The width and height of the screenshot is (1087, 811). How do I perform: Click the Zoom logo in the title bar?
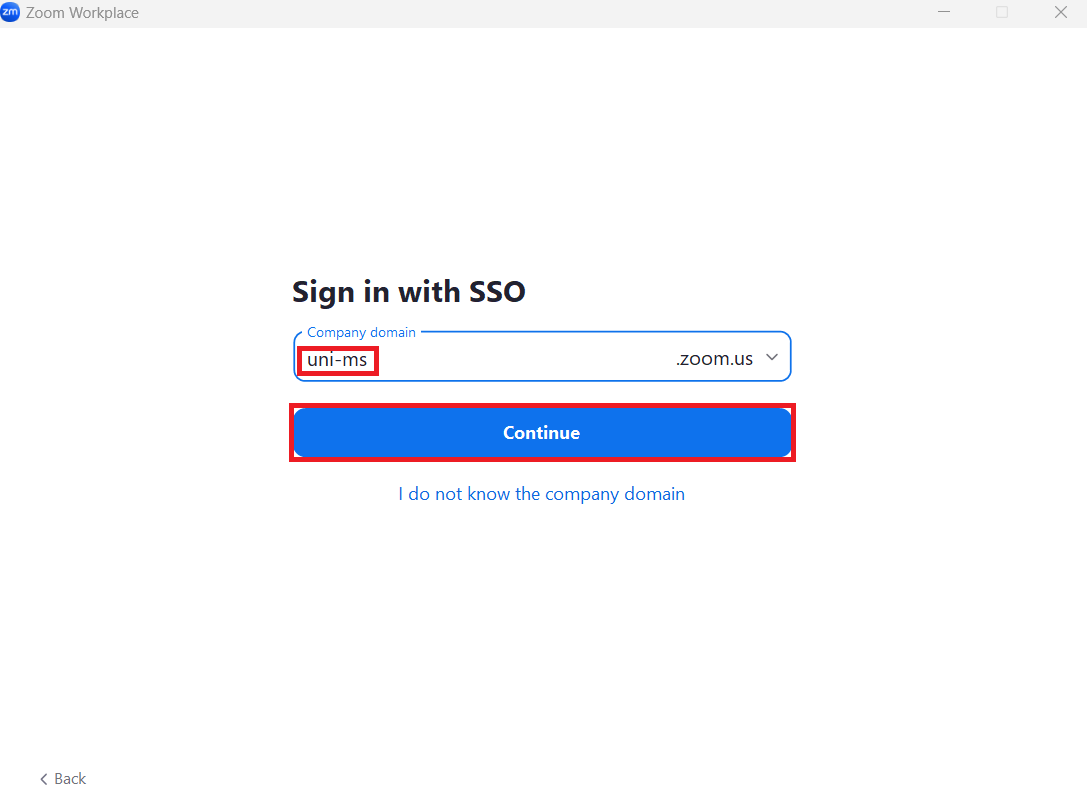[x=10, y=13]
